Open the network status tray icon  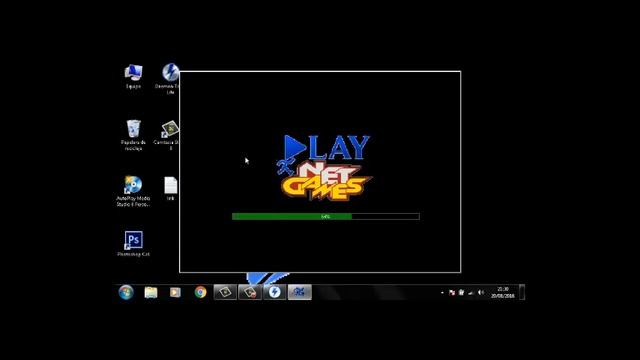click(x=471, y=293)
